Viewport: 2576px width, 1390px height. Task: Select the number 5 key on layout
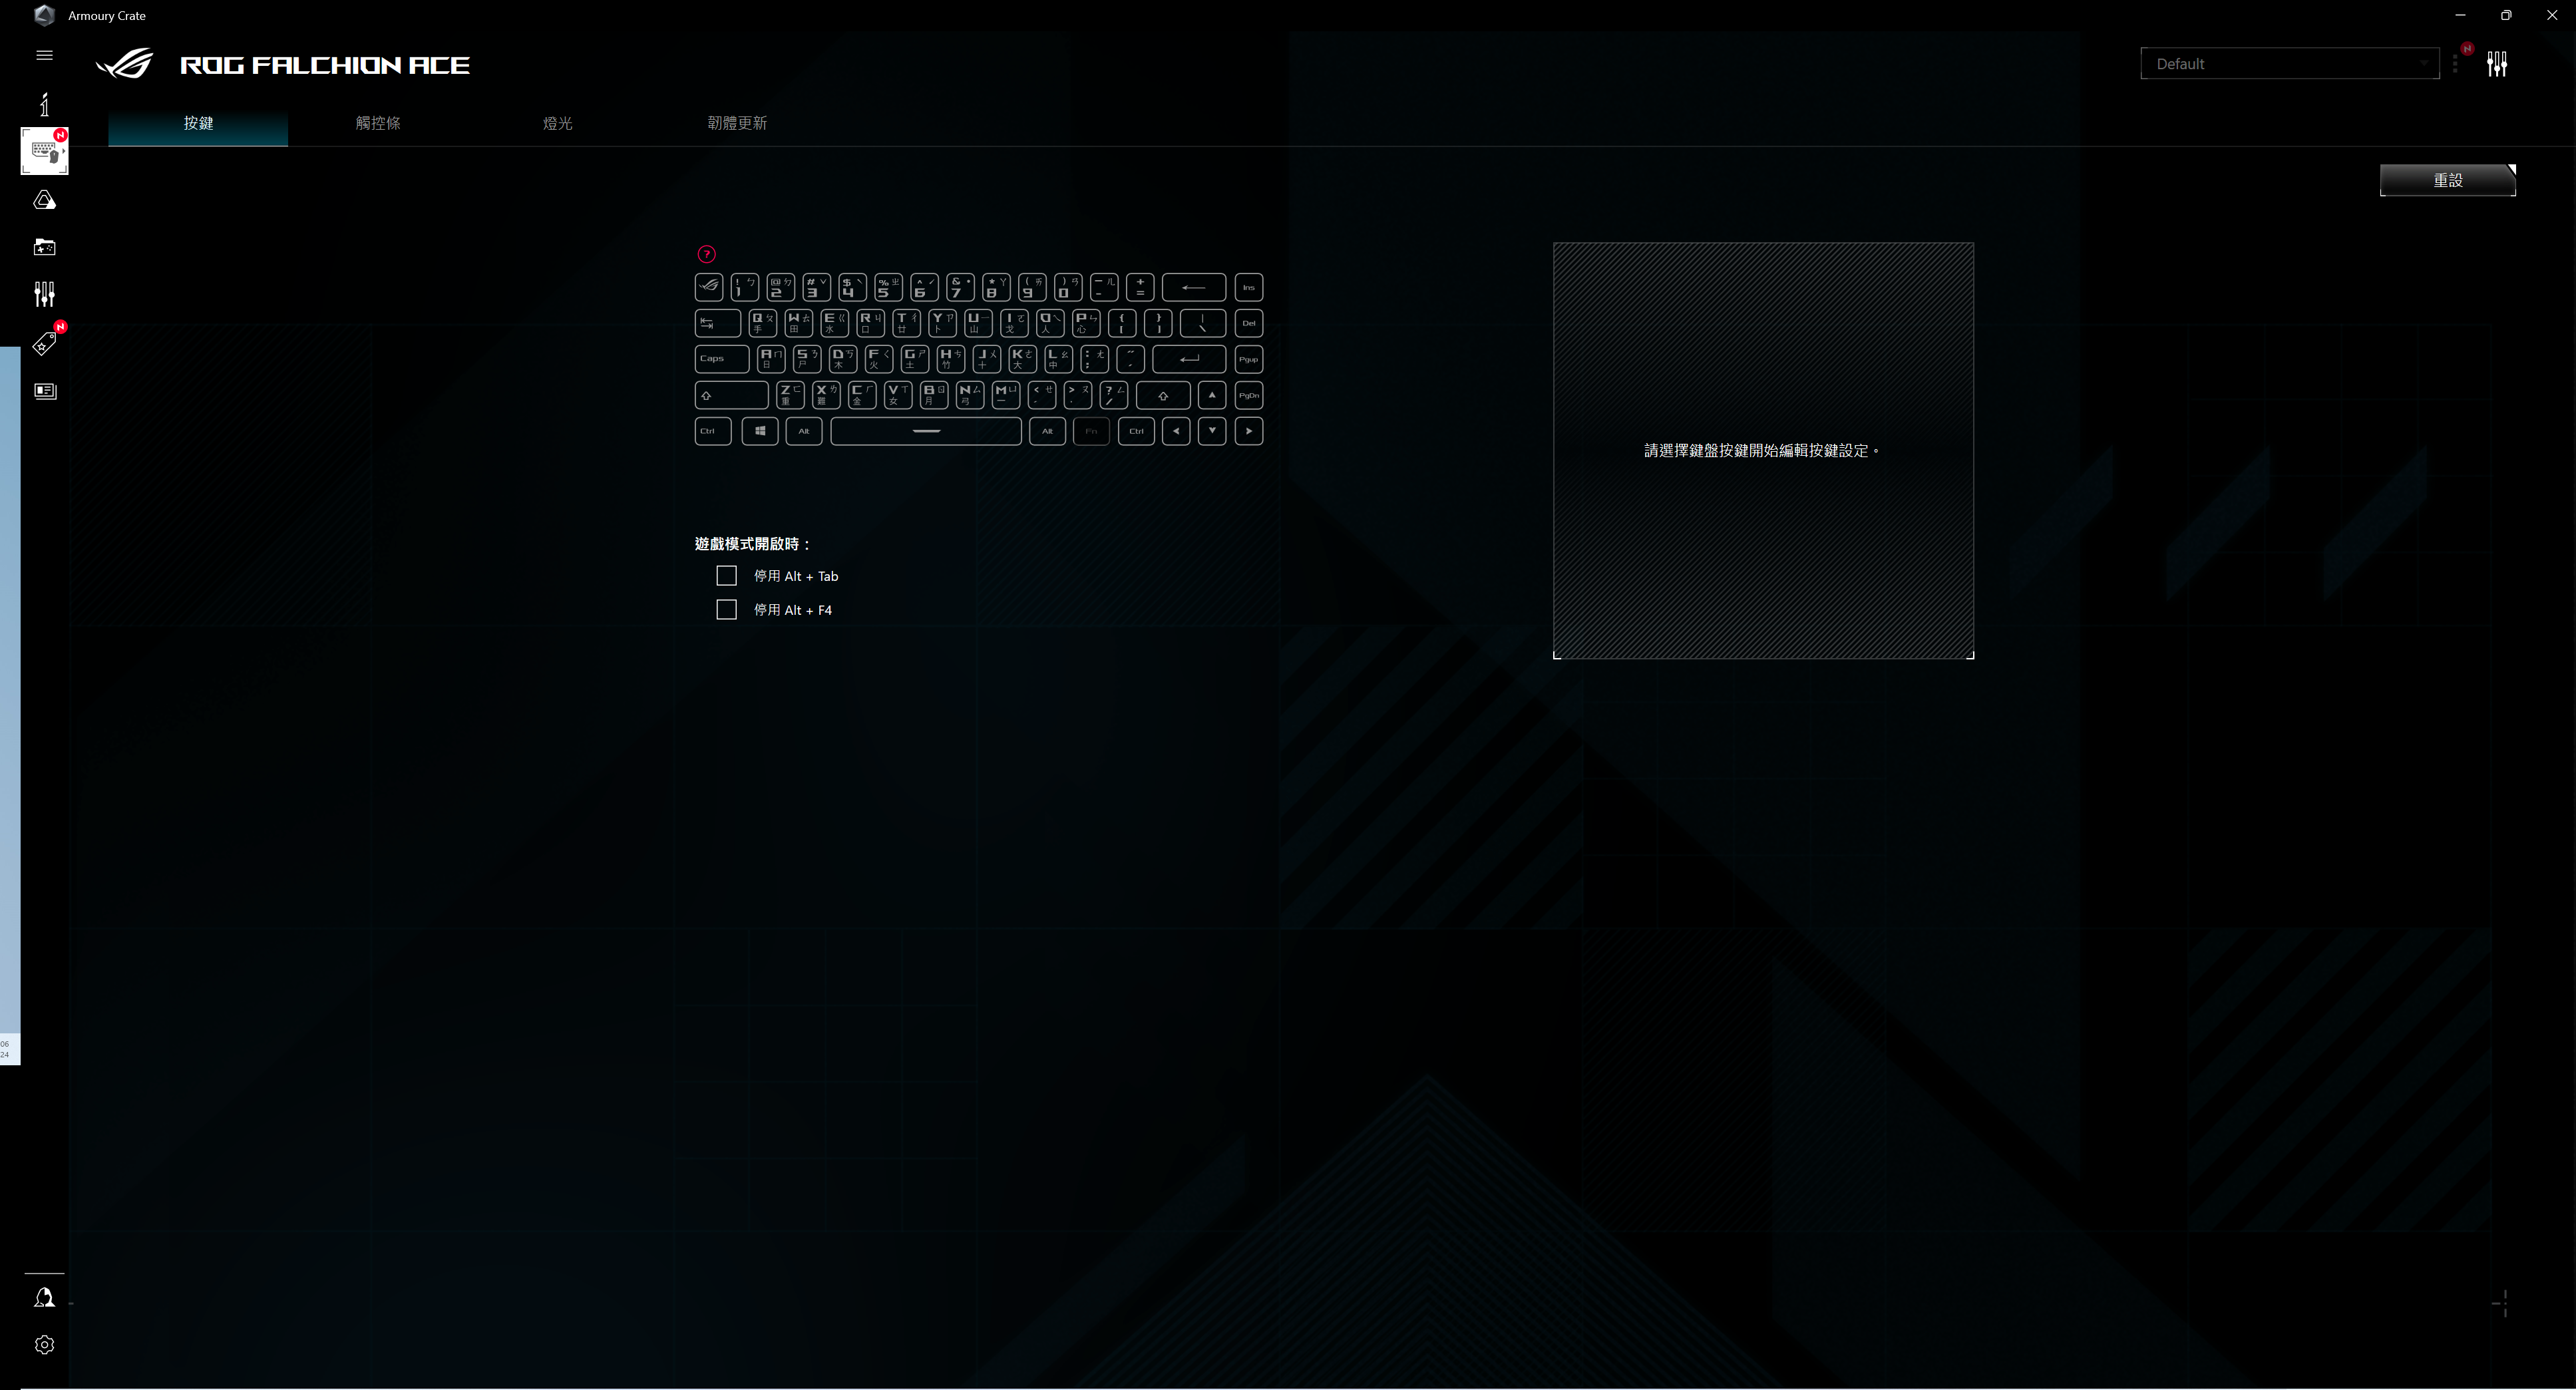click(x=888, y=287)
